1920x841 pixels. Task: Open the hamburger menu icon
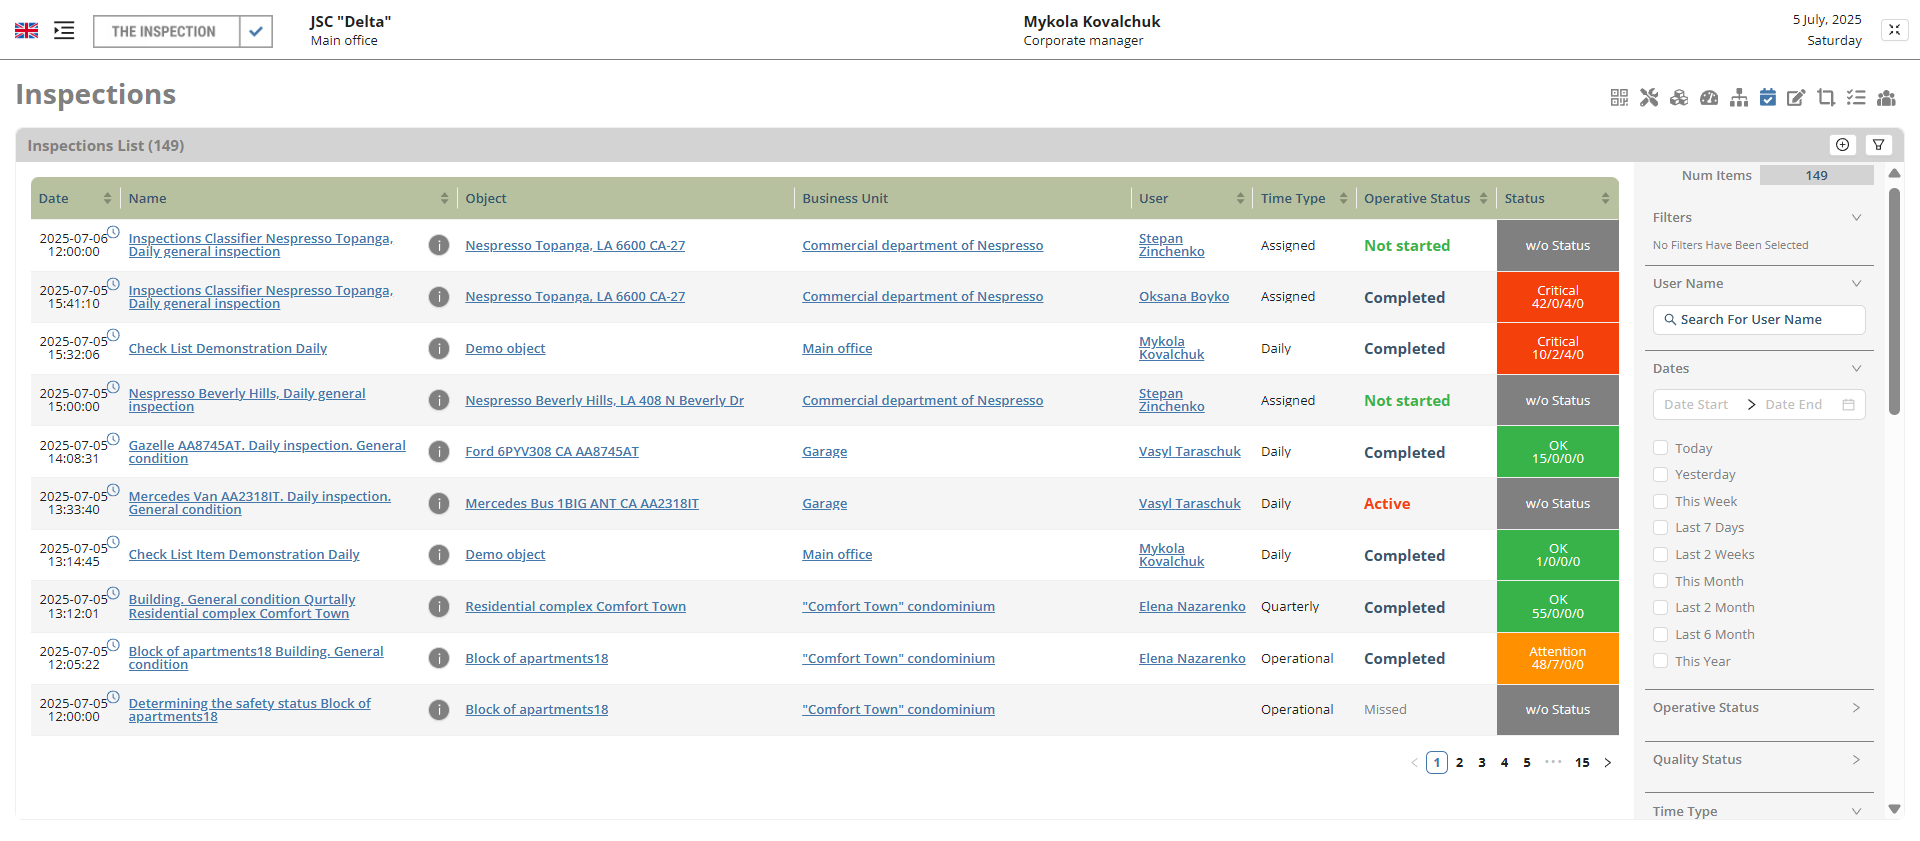pyautogui.click(x=64, y=31)
